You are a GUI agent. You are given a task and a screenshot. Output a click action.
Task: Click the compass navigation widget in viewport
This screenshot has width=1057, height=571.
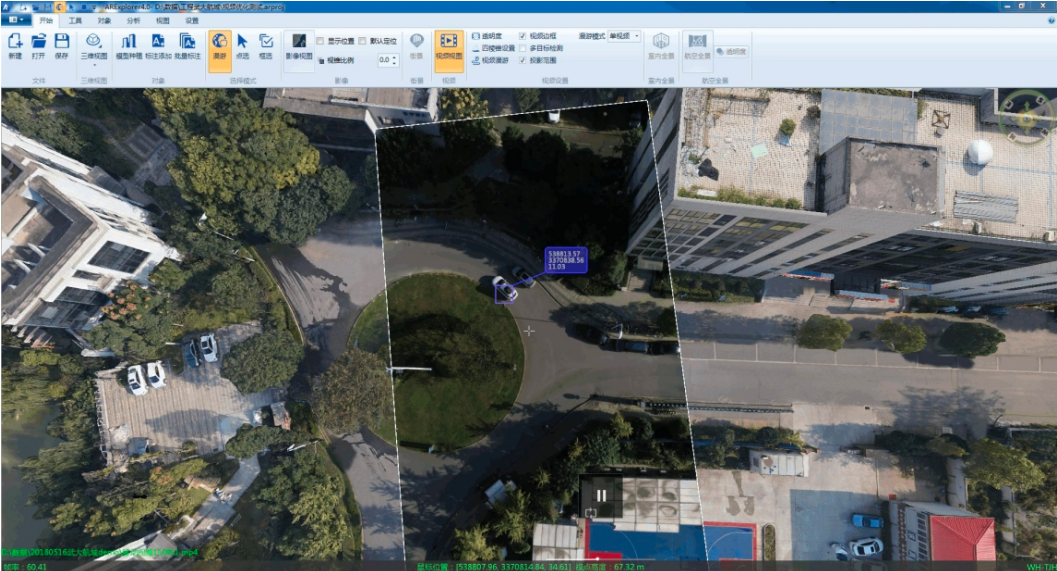pyautogui.click(x=1025, y=117)
